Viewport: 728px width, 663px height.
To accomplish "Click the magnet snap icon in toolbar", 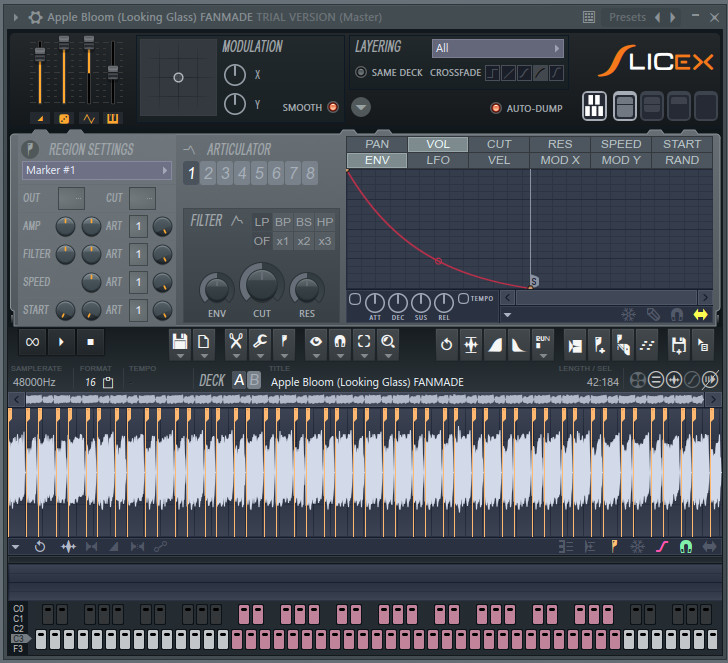I will 340,342.
